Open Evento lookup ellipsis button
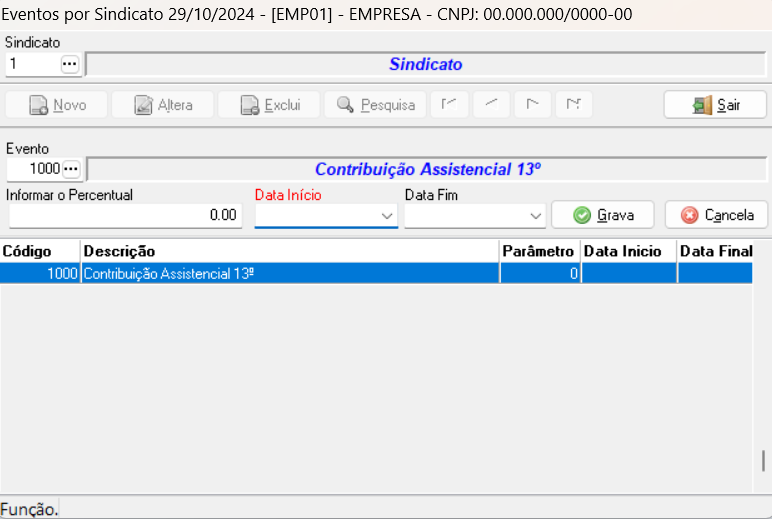The height and width of the screenshot is (519, 772). 71,169
